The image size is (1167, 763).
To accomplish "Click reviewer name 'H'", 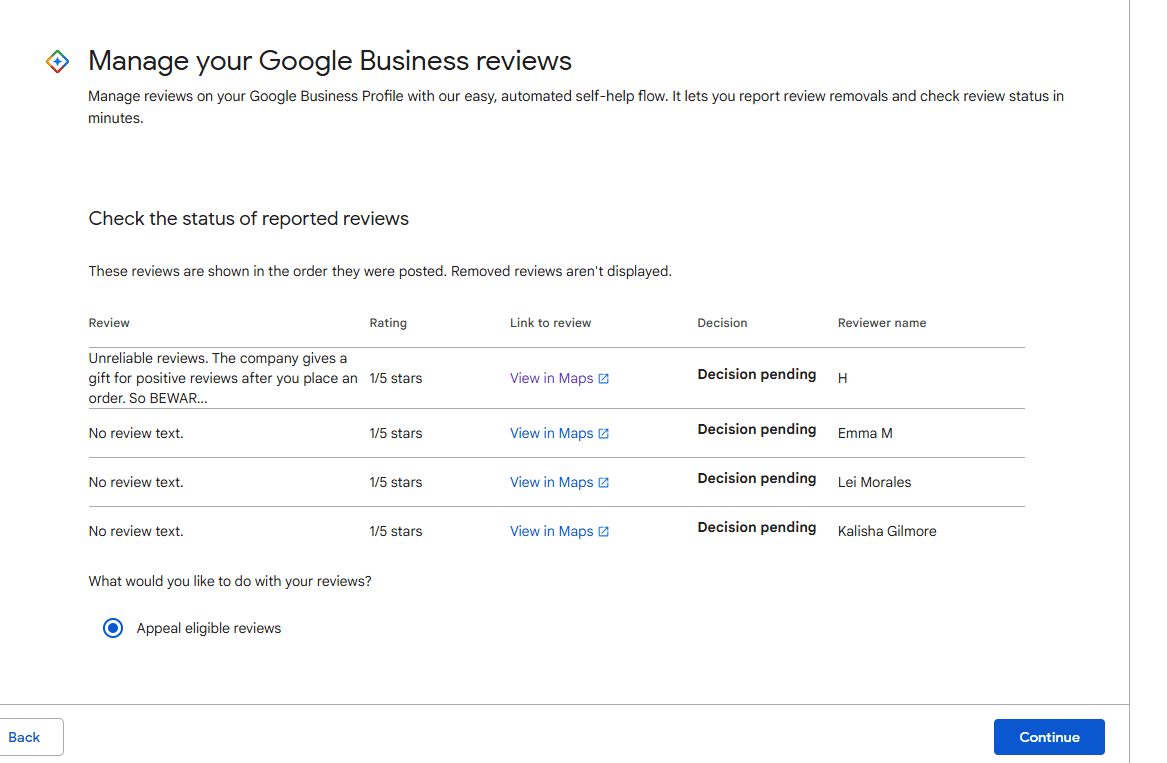I will tap(843, 378).
